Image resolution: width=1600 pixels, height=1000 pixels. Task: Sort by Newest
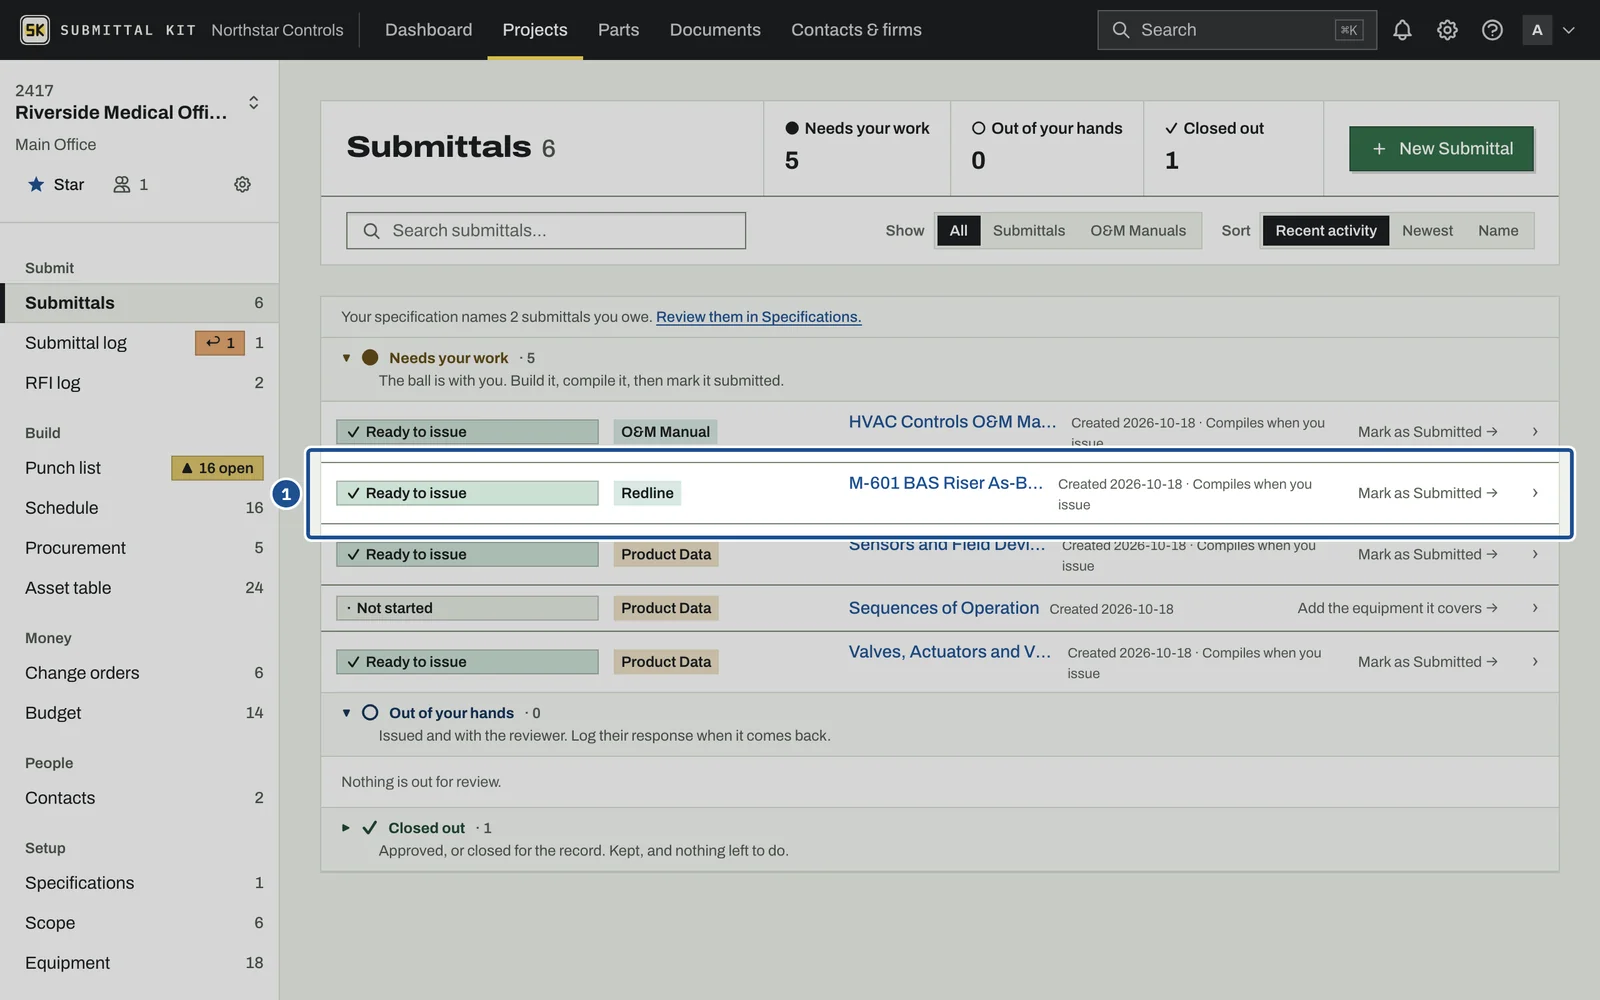[x=1427, y=231]
